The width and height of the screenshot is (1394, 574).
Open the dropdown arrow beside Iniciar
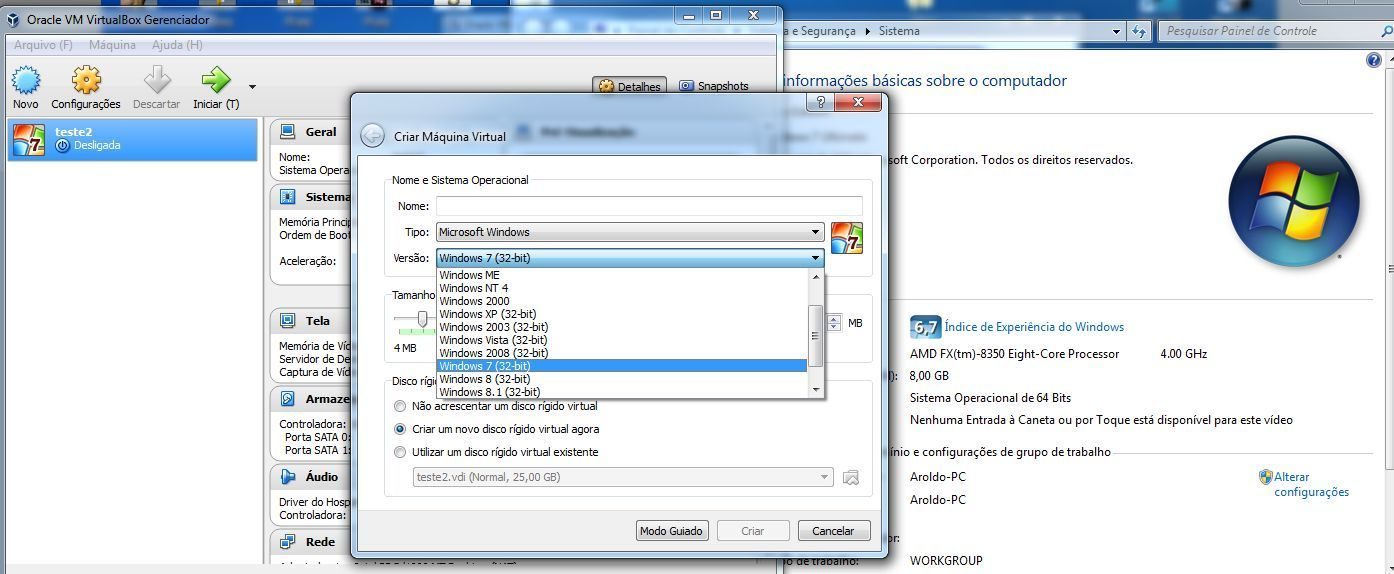pyautogui.click(x=252, y=87)
